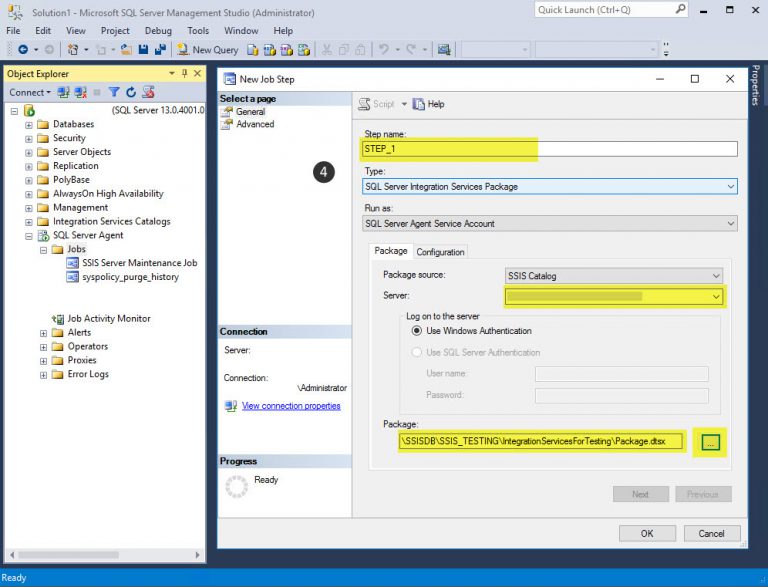This screenshot has height=587, width=768.
Task: Click the Step name input field
Action: 550,149
